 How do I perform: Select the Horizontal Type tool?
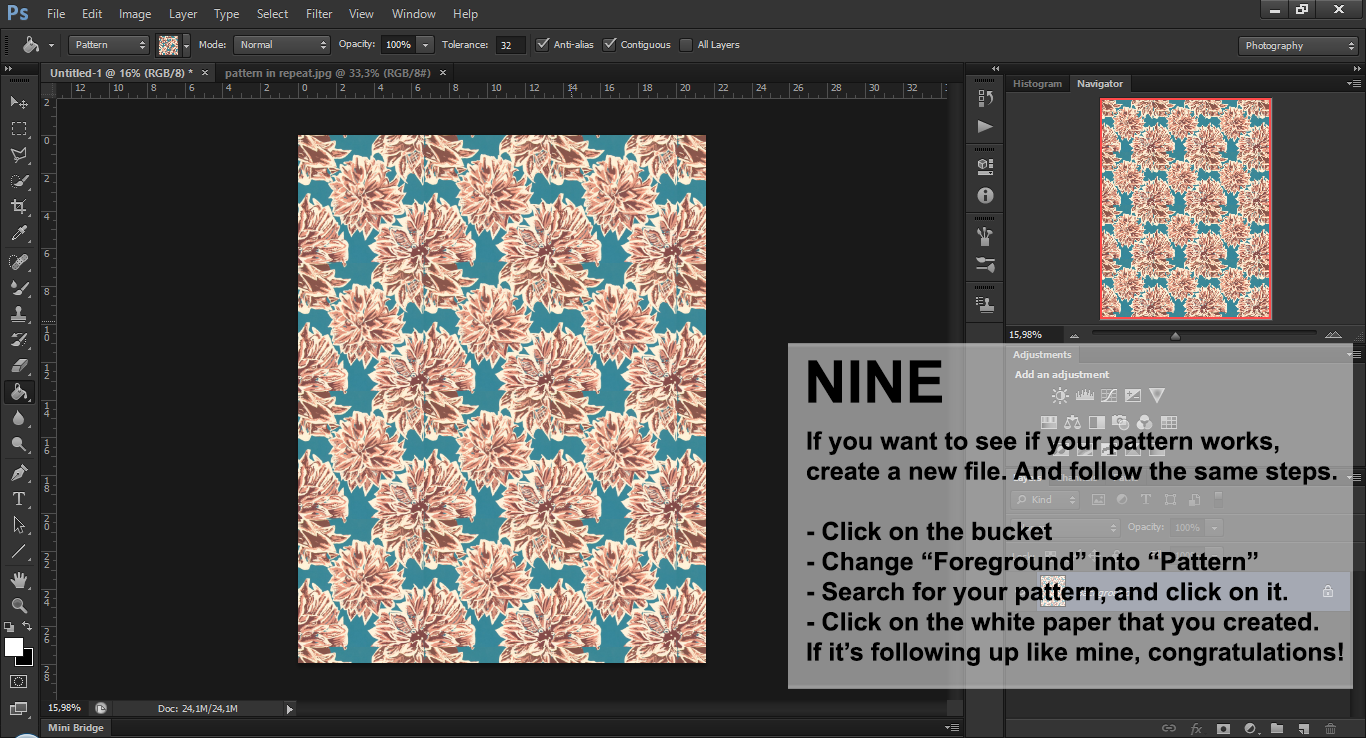[18, 498]
